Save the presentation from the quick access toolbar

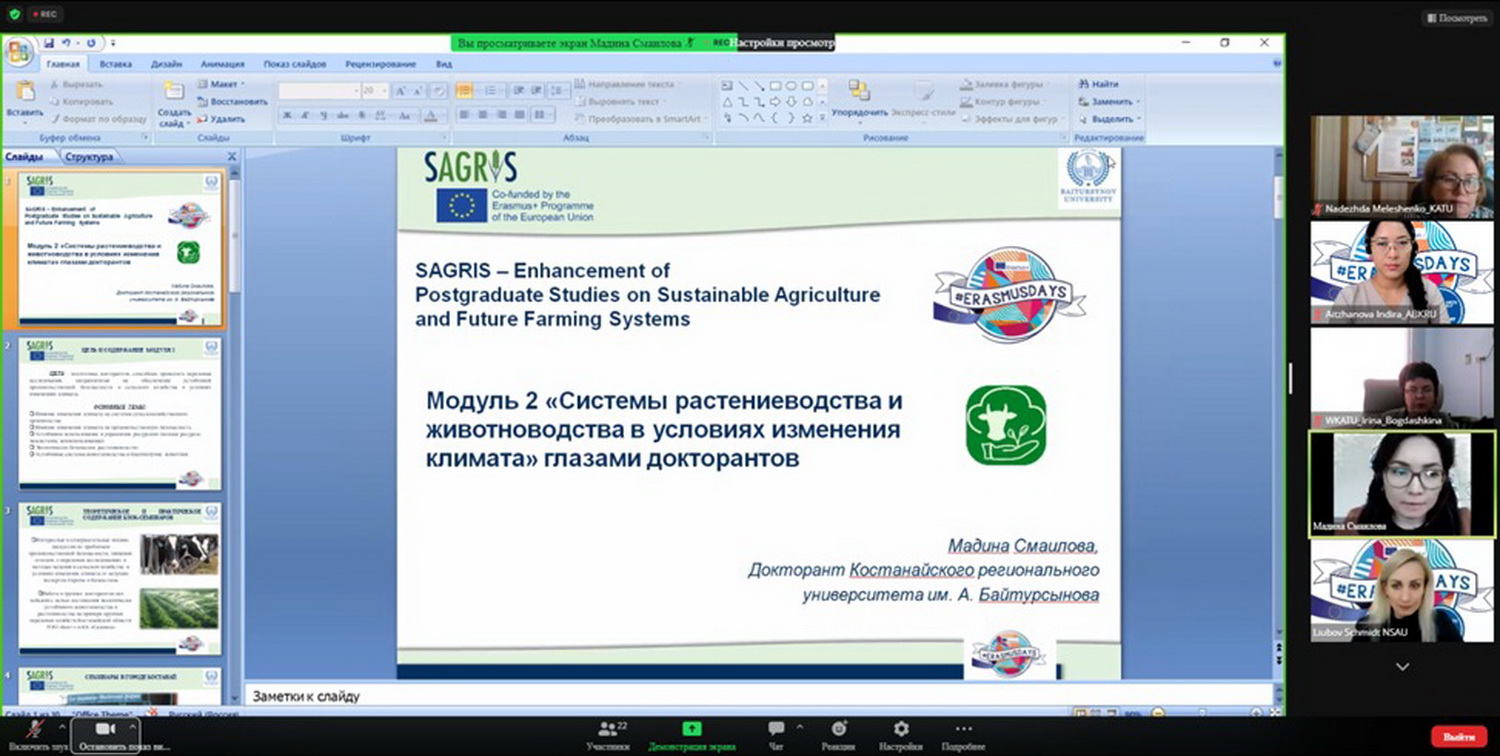click(48, 43)
